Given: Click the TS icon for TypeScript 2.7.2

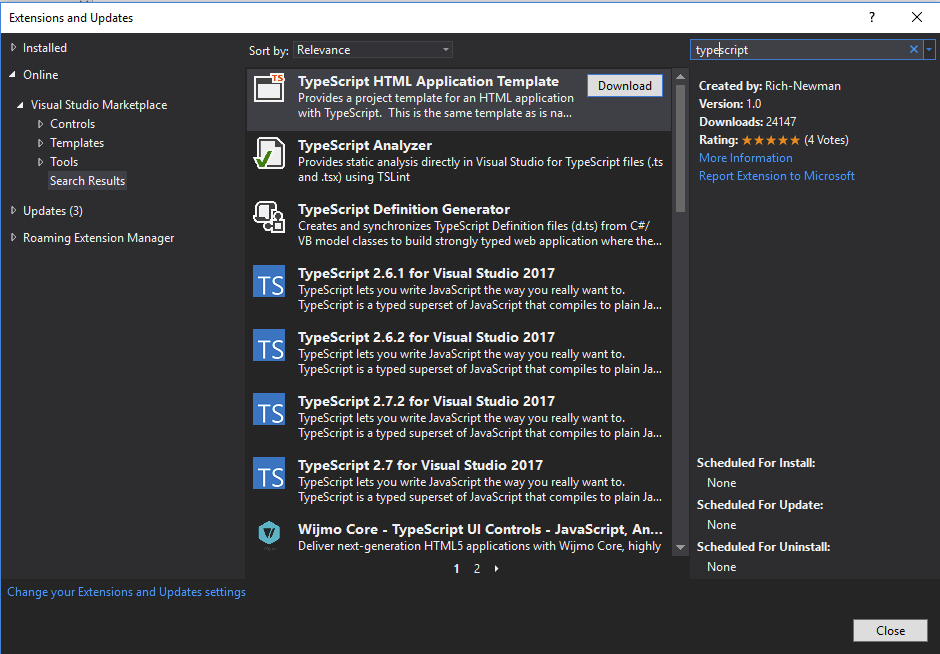Looking at the screenshot, I should [x=271, y=410].
